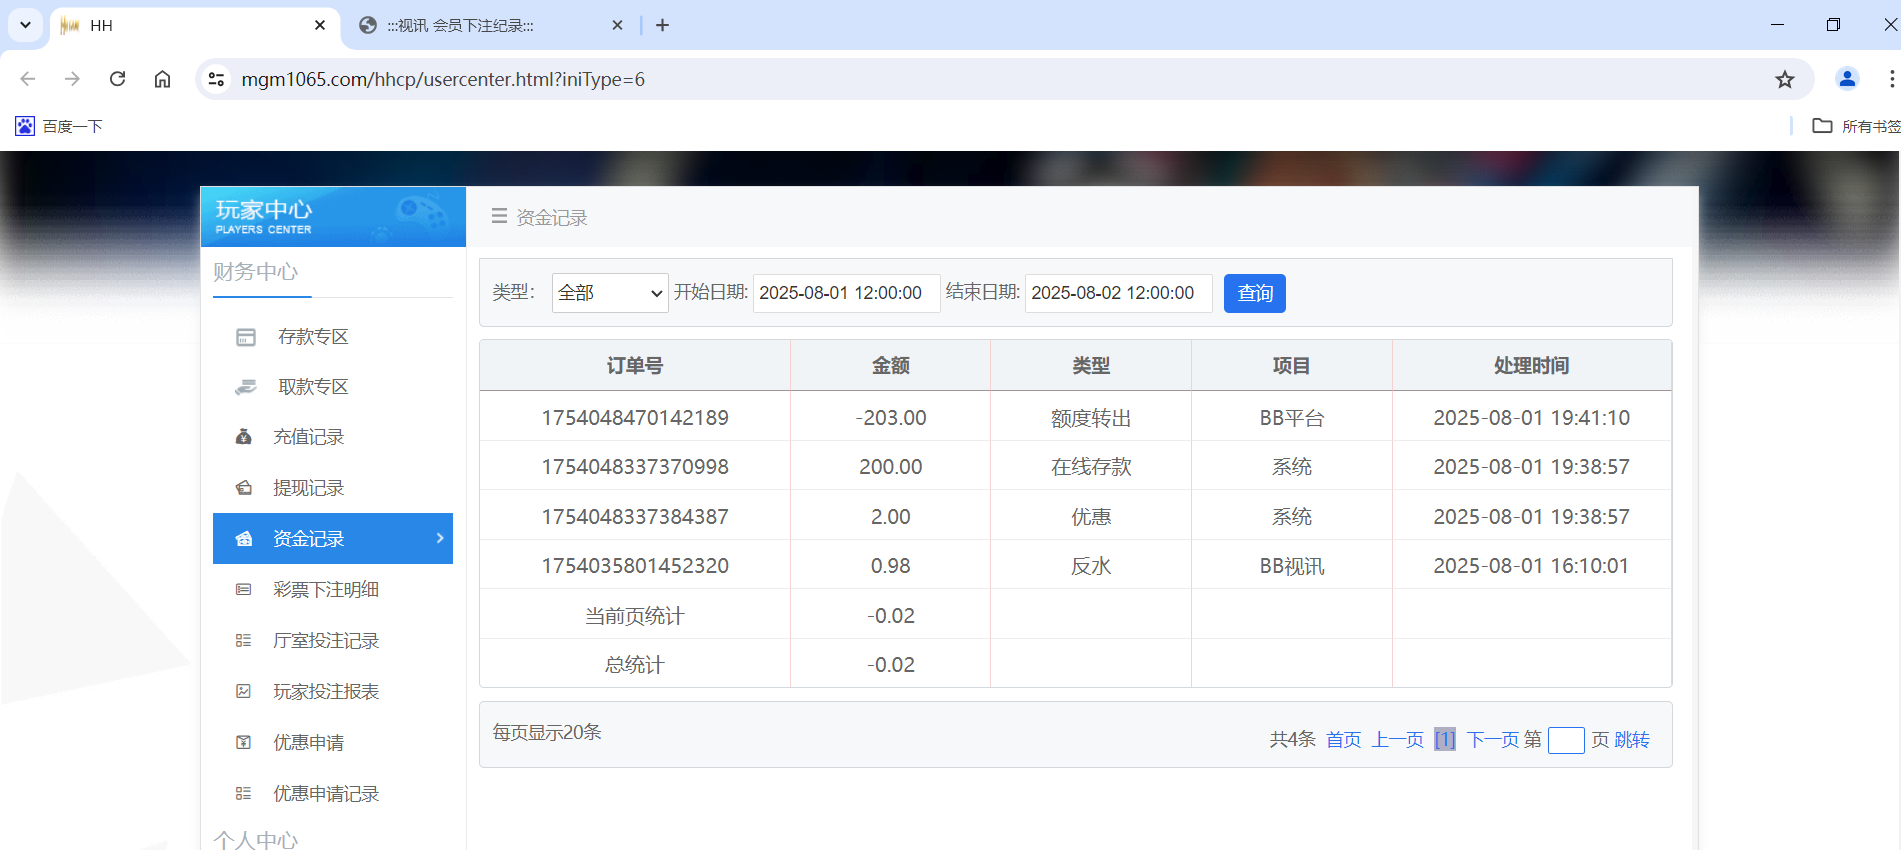
Task: Click the page number input box
Action: [x=1565, y=740]
